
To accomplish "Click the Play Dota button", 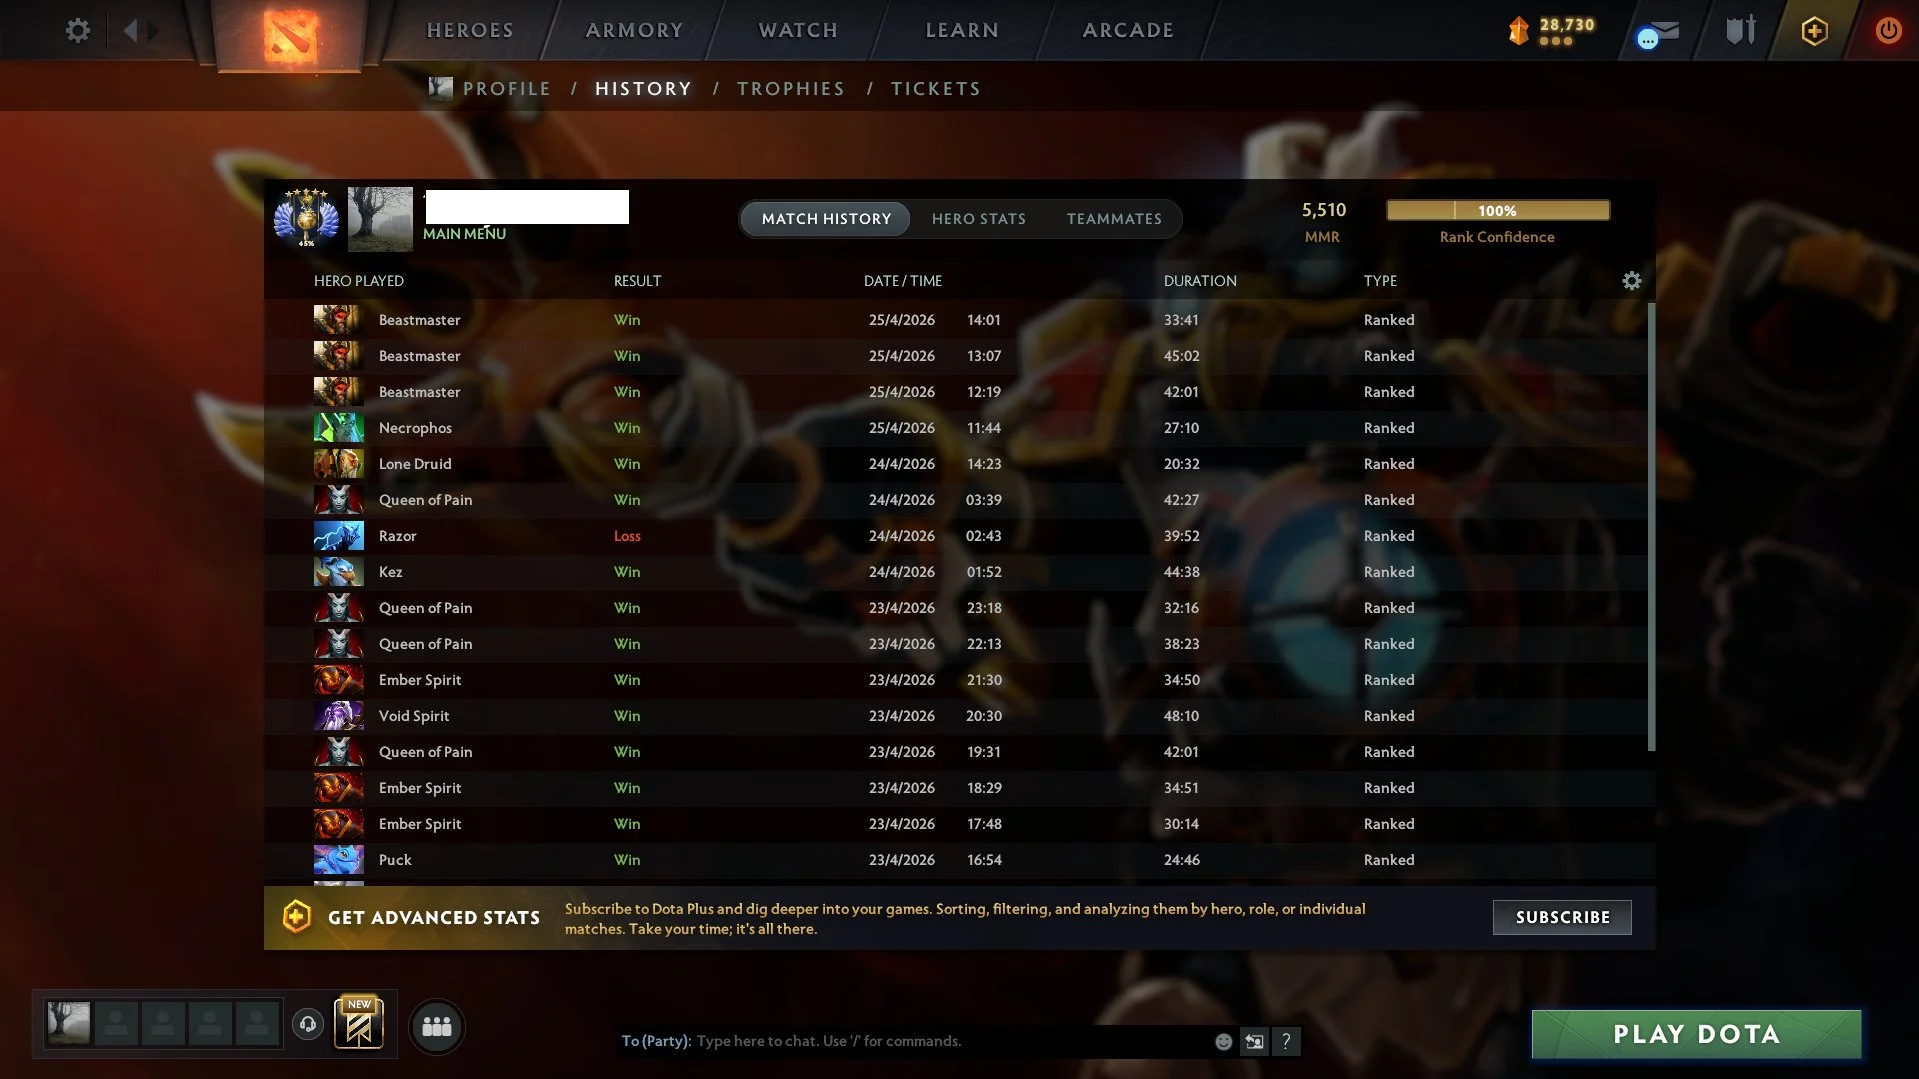I will click(1696, 1034).
